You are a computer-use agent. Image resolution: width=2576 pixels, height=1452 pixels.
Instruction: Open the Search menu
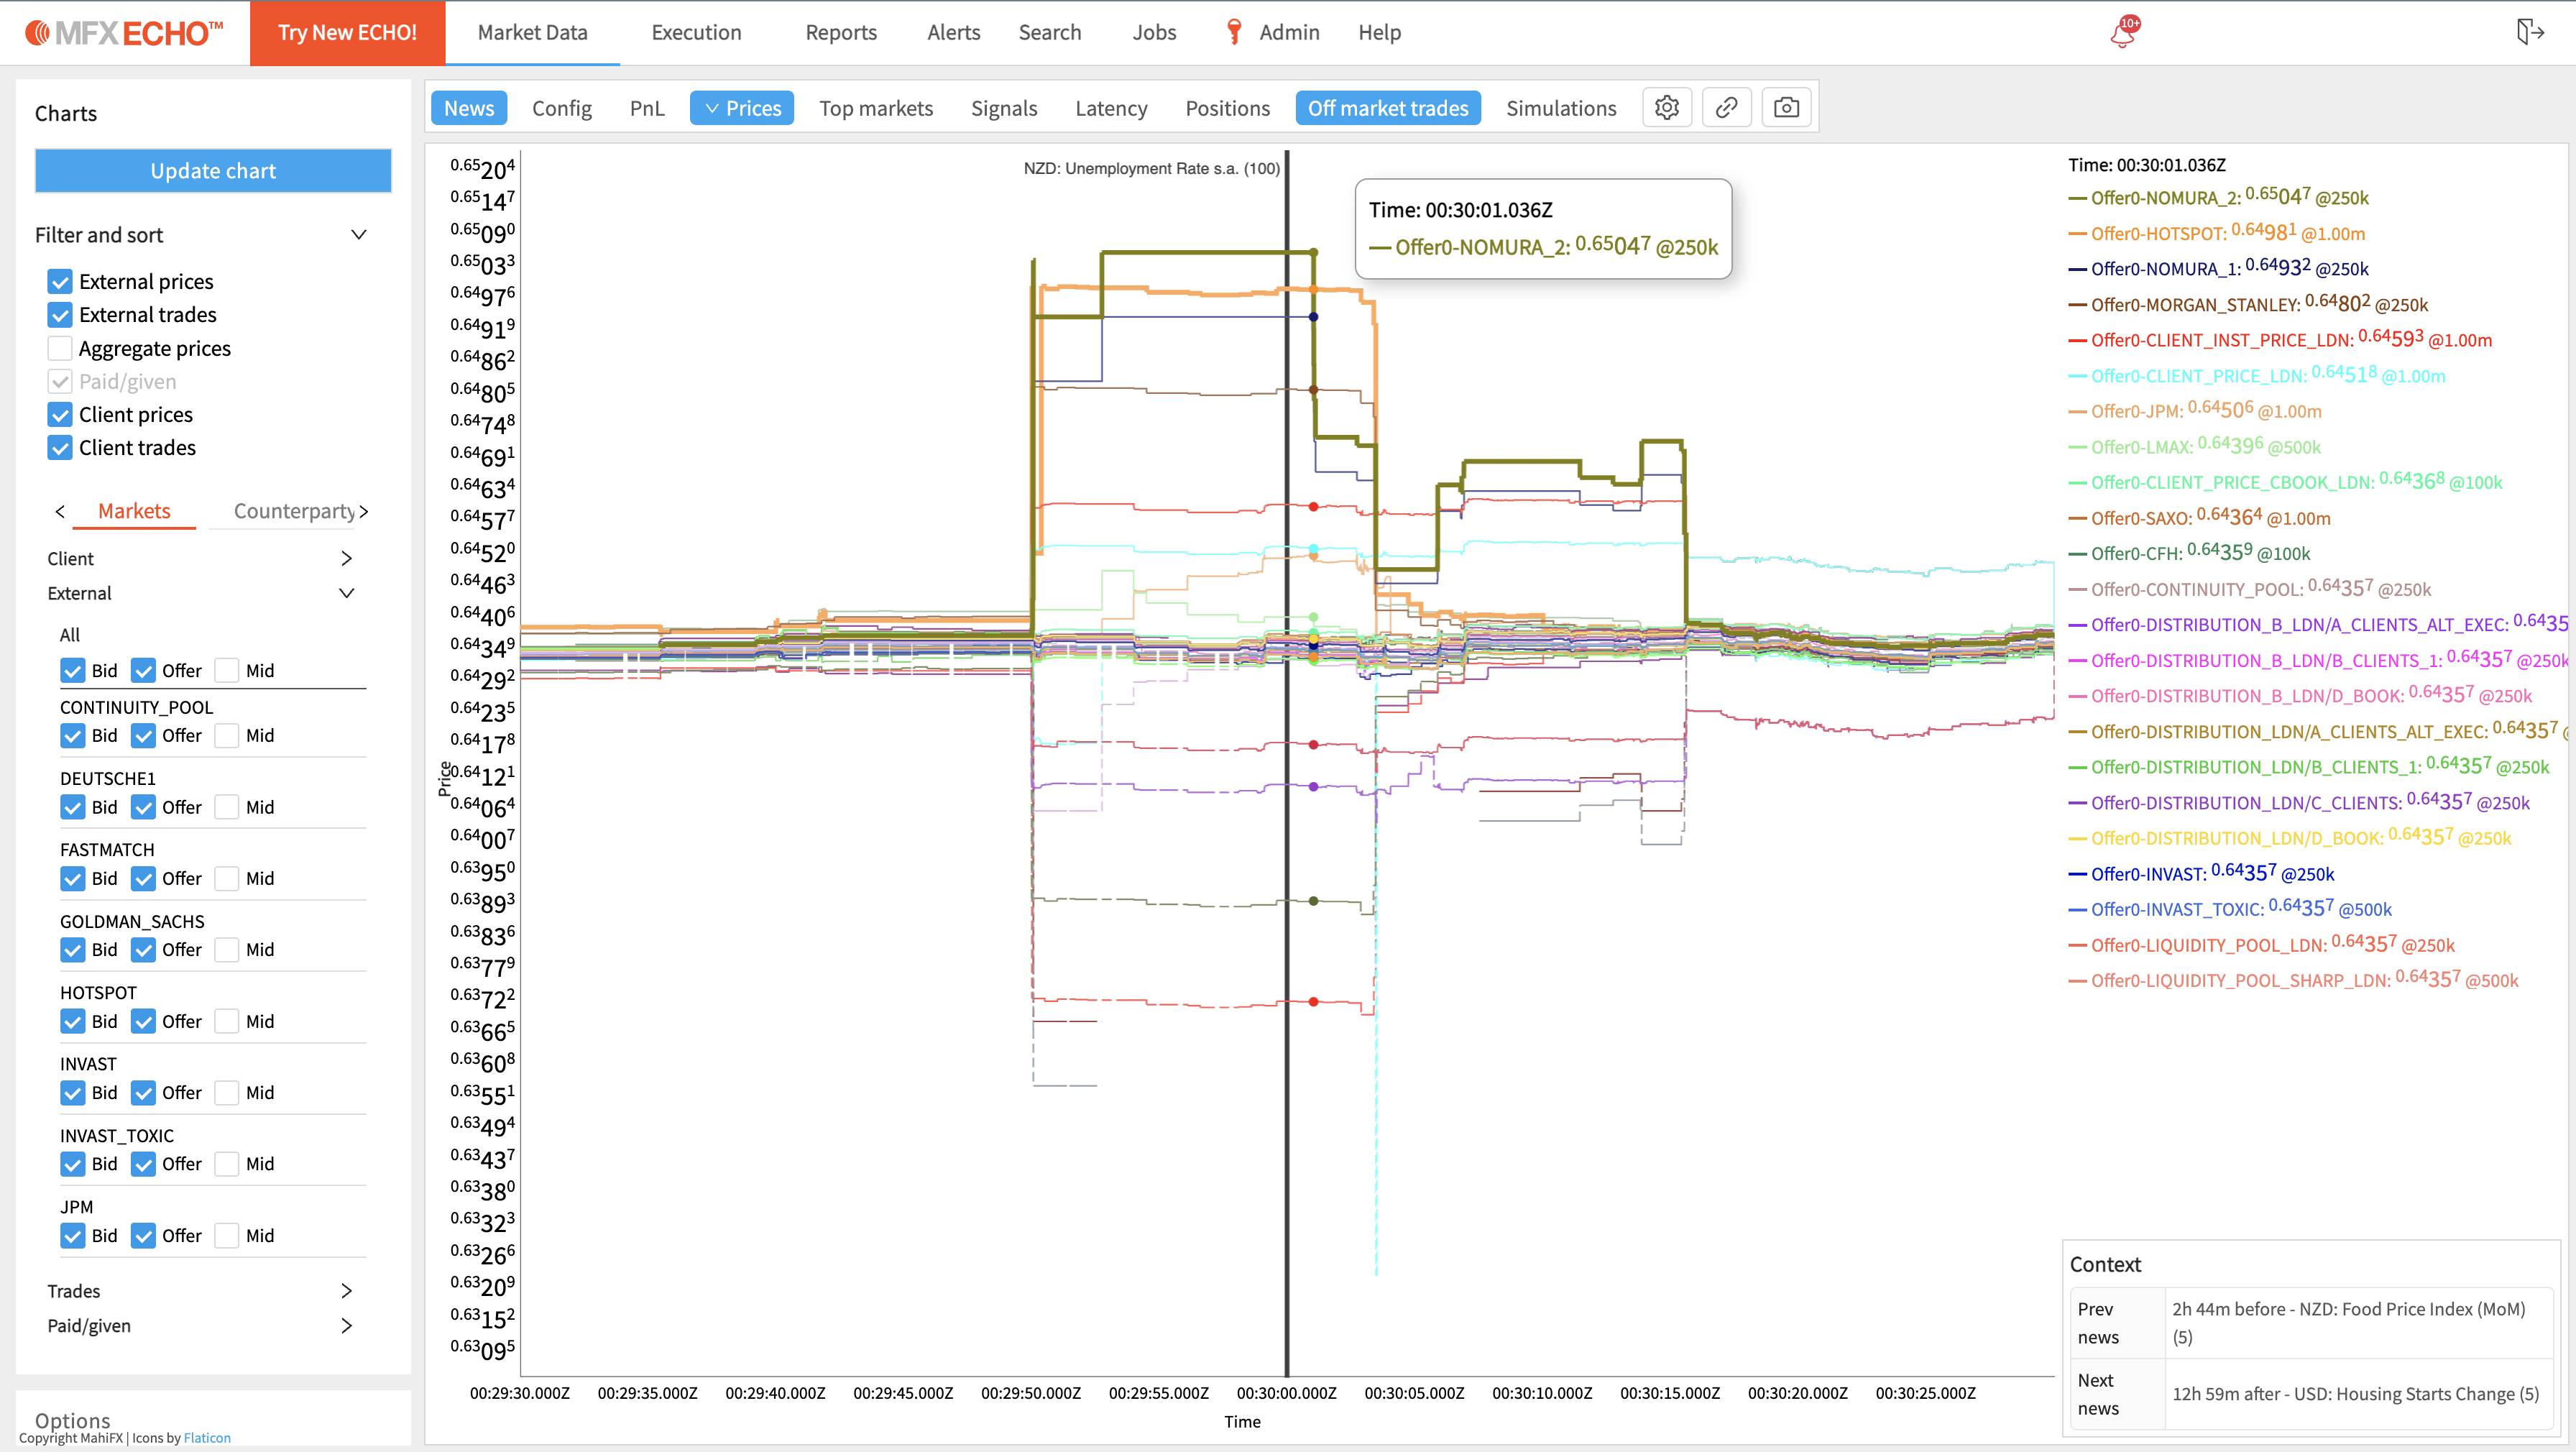1049,32
